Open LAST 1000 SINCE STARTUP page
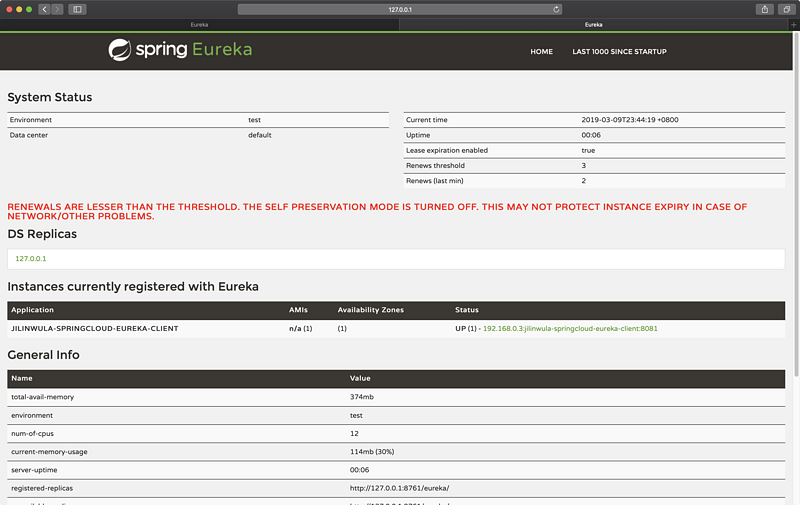Viewport: 800px width, 505px height. (x=619, y=52)
